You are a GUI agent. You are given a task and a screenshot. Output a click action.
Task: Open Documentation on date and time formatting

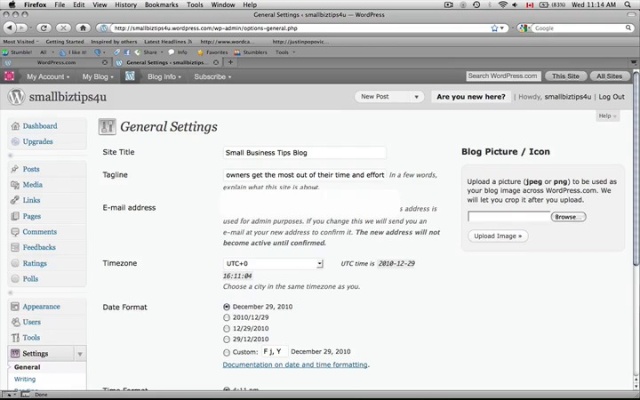tap(295, 364)
